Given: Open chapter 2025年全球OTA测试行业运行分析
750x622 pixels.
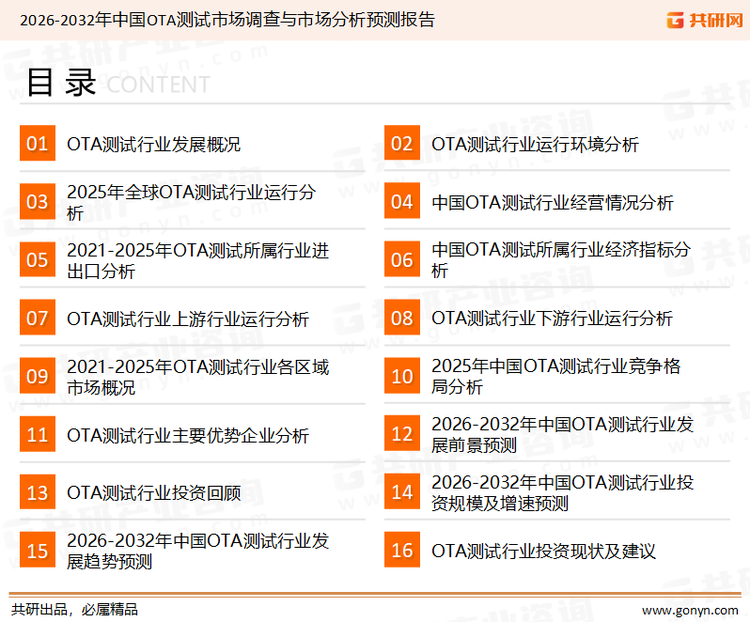Looking at the screenshot, I should 191,202.
